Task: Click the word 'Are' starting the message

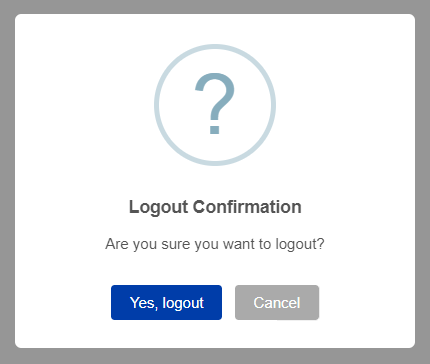Action: [117, 244]
